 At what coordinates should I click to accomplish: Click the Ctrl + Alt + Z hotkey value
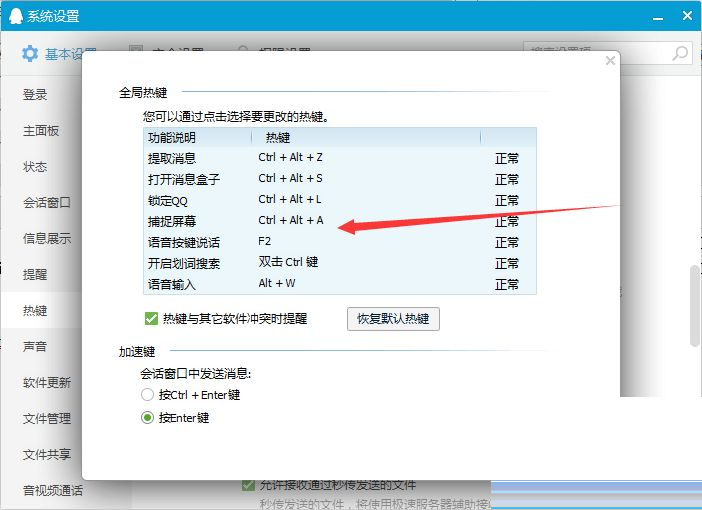tap(290, 157)
